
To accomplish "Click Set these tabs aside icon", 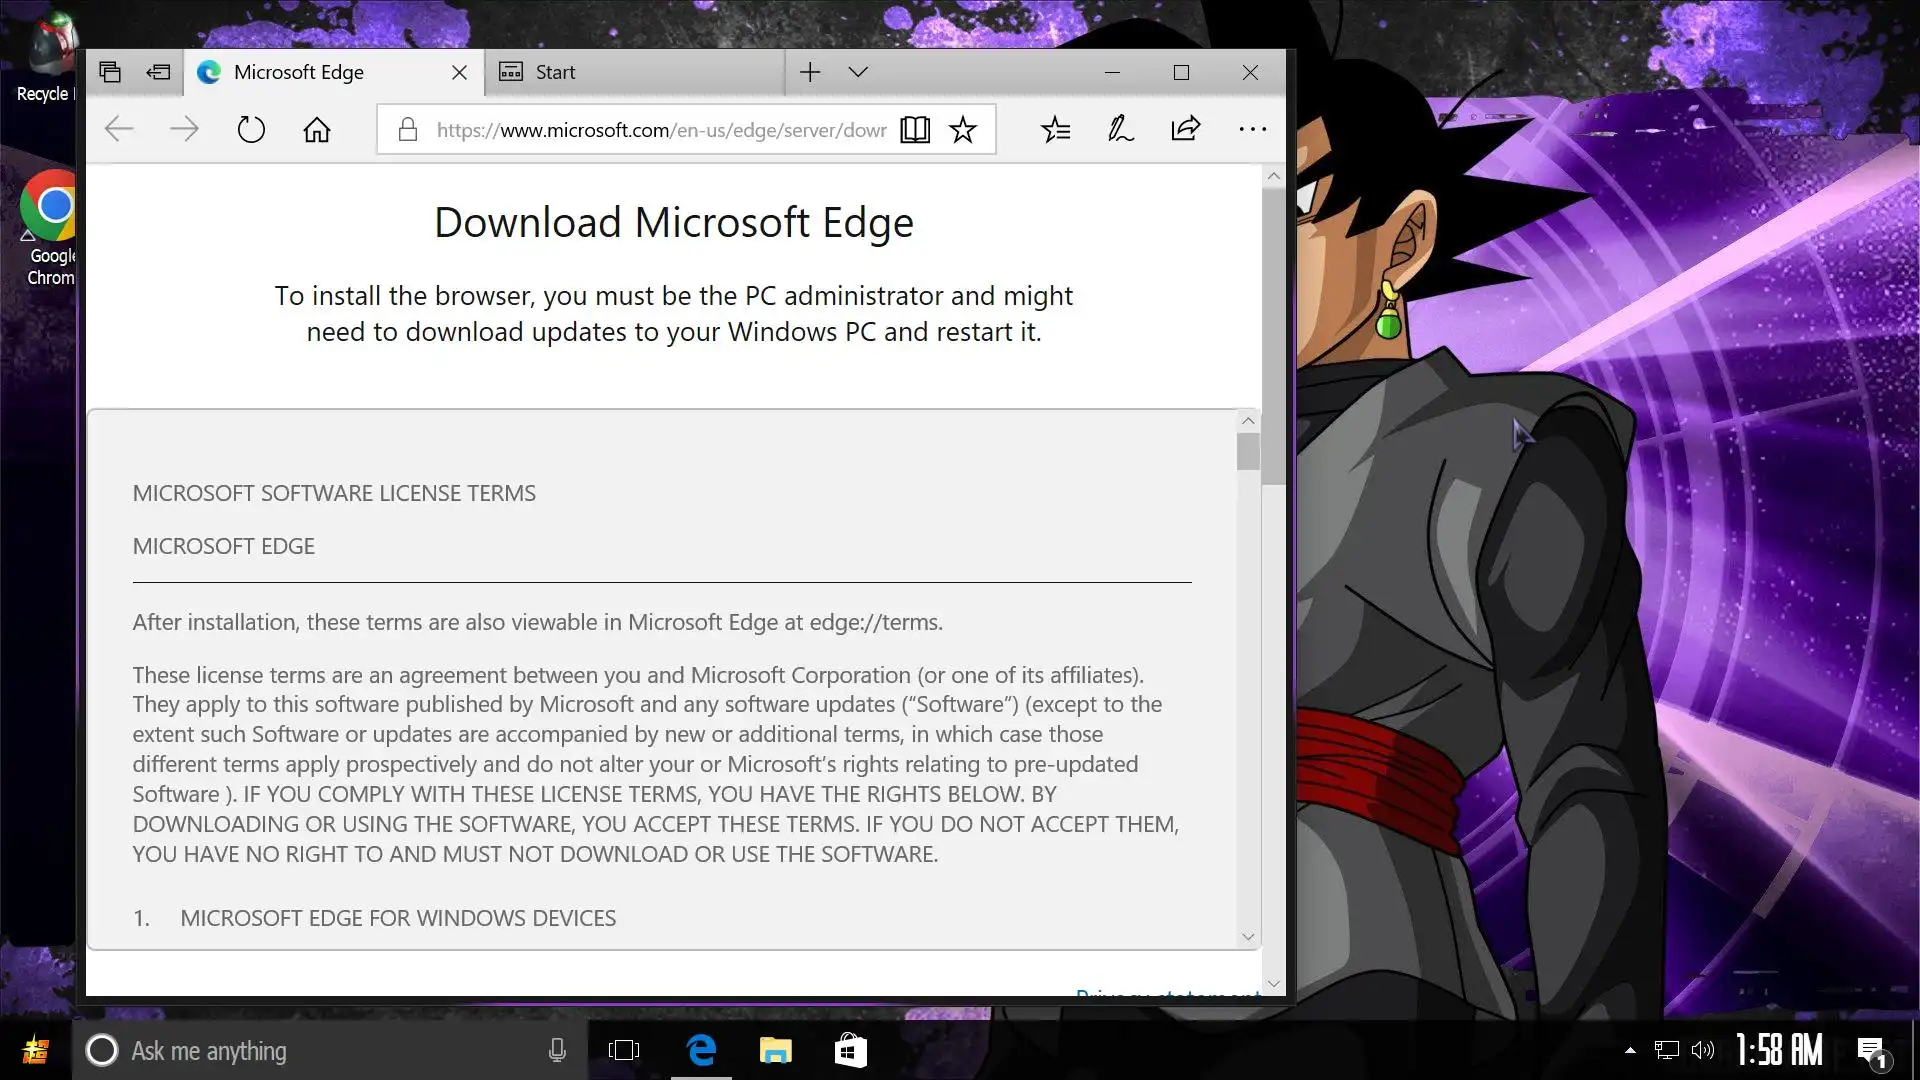I will pos(158,72).
